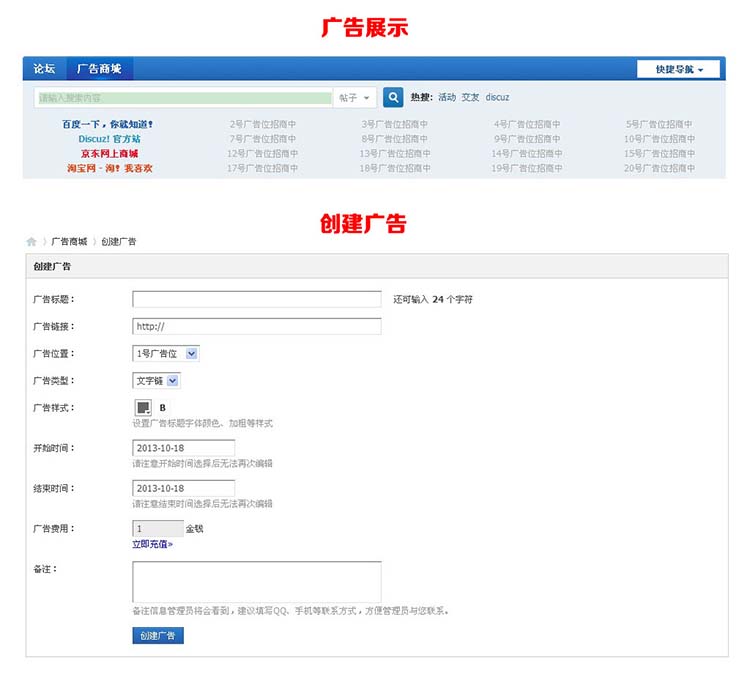
Task: Open the 京东网上商城 ad link
Action: [x=110, y=154]
